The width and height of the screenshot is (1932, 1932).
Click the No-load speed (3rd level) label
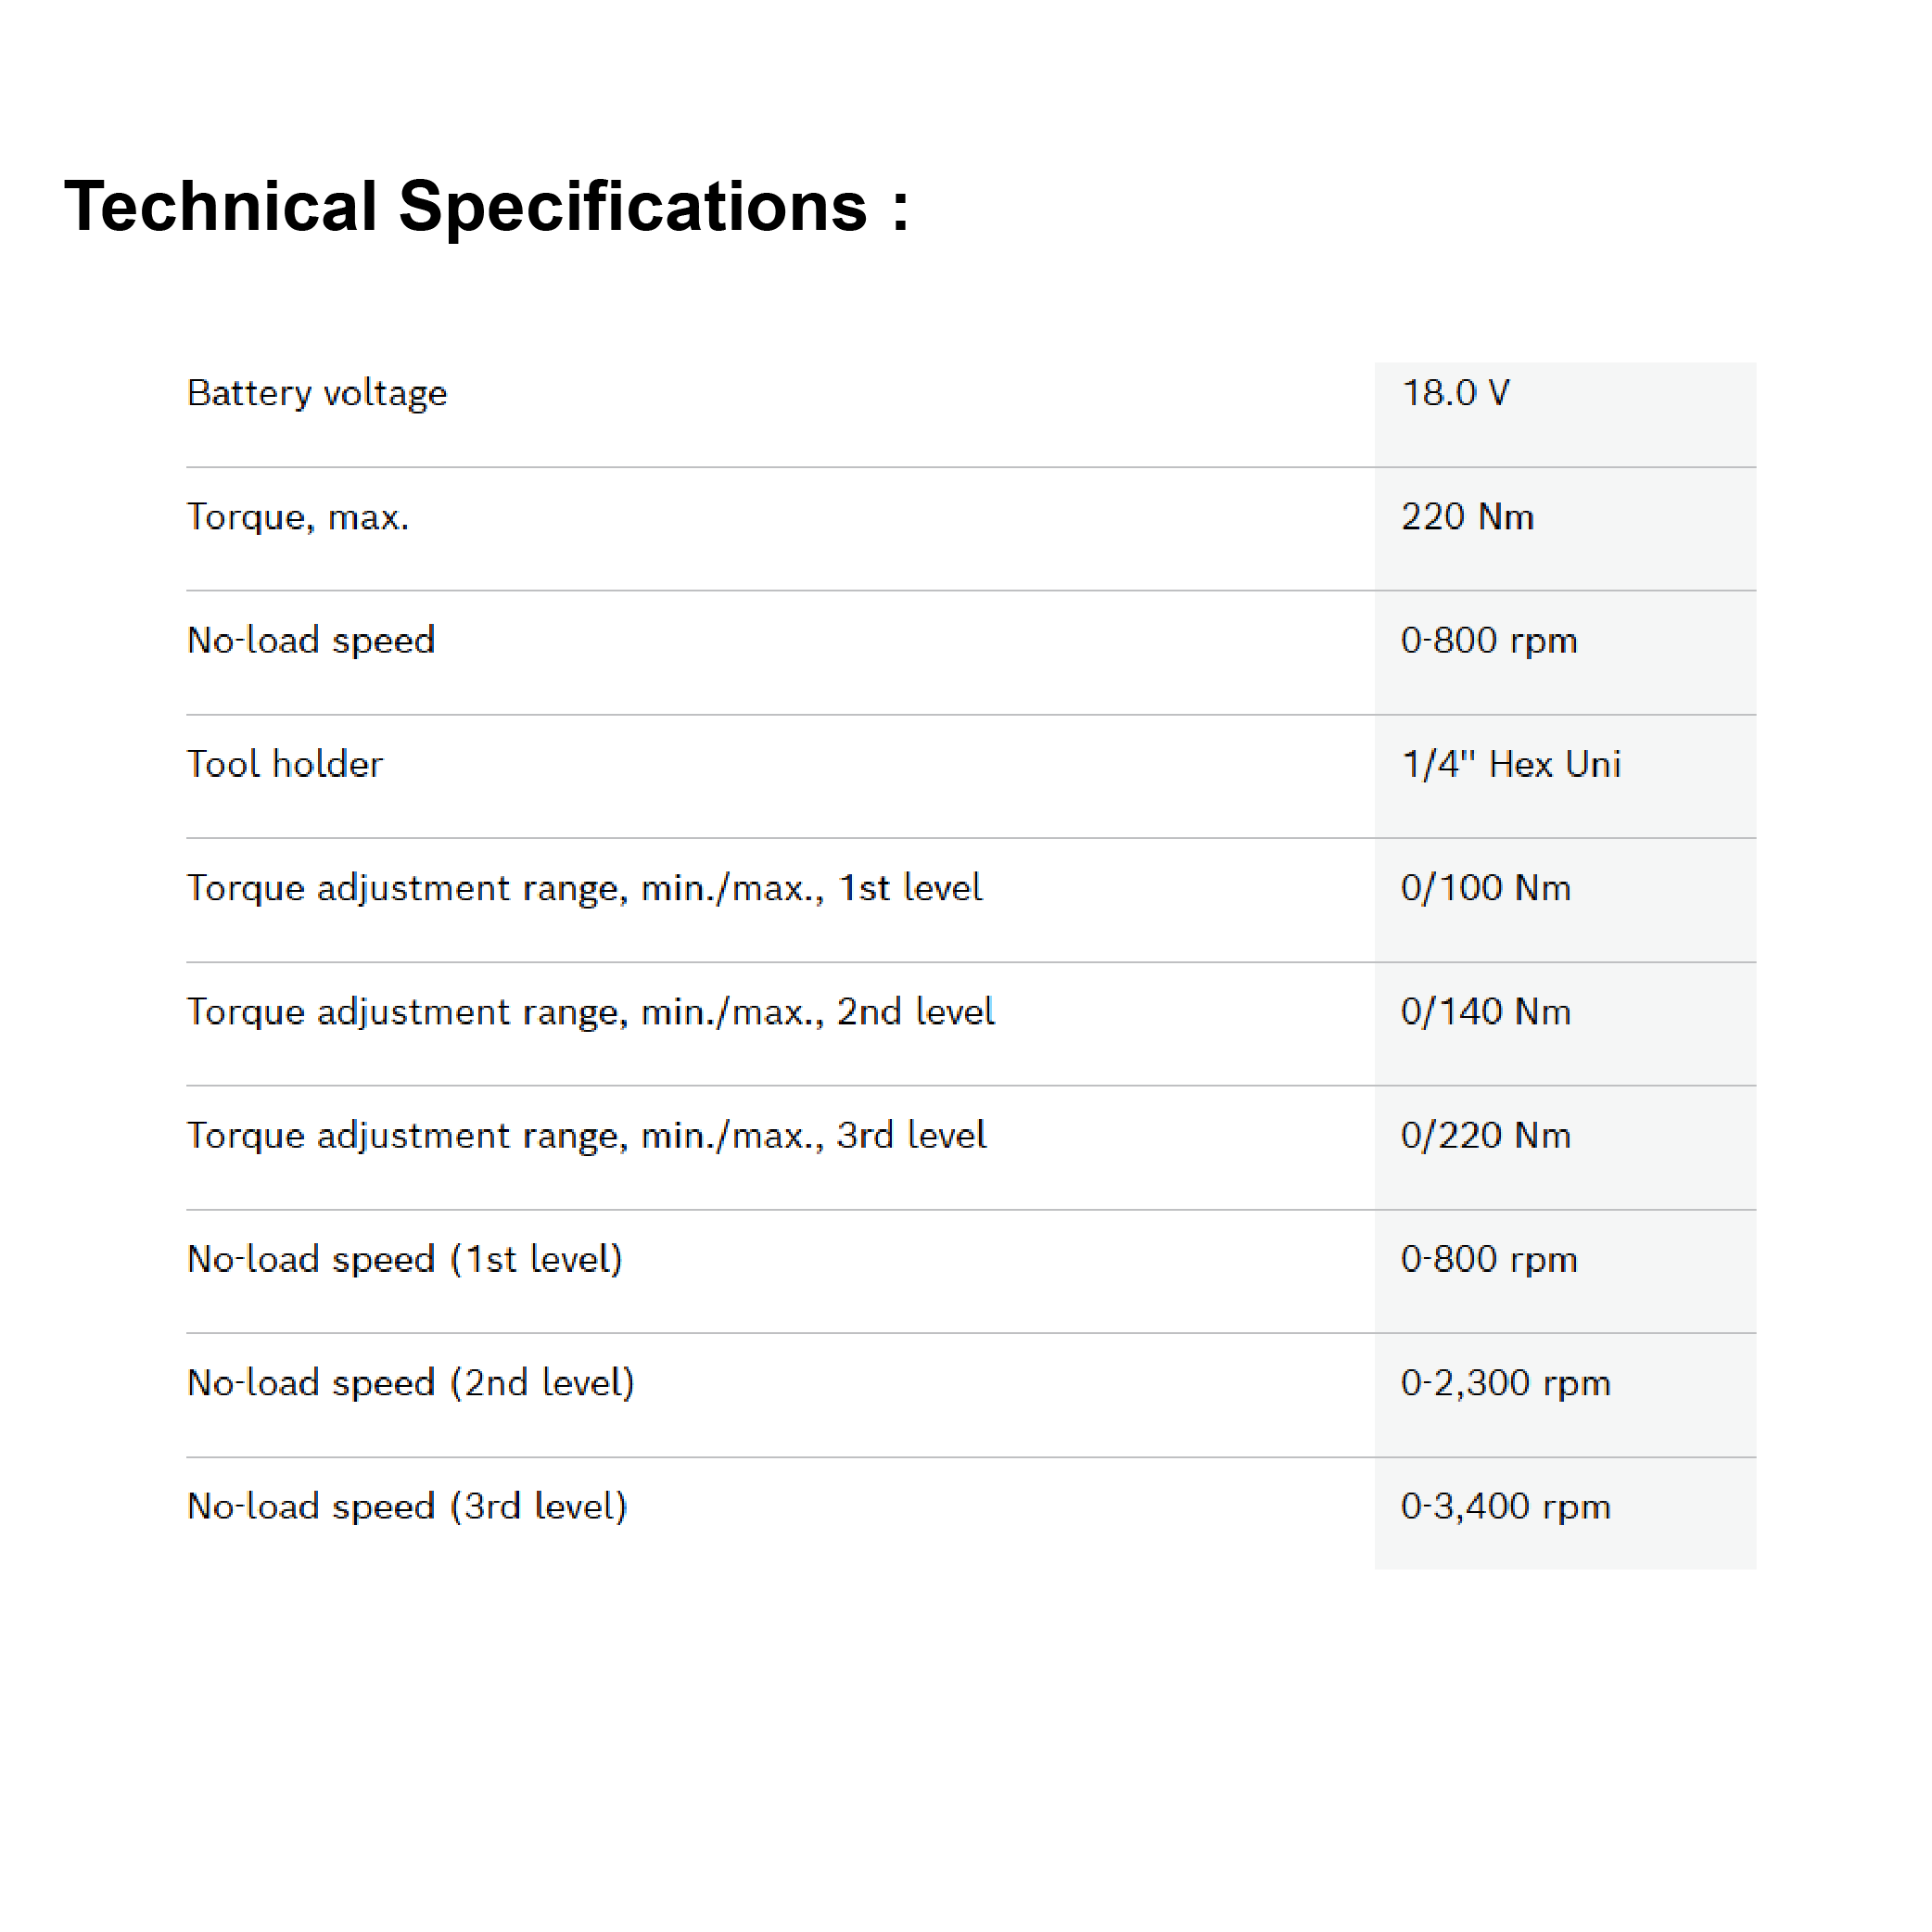[x=407, y=1506]
